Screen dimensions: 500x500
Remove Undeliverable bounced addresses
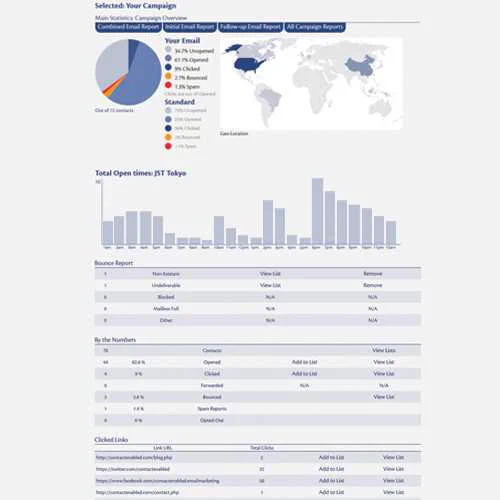(x=373, y=285)
